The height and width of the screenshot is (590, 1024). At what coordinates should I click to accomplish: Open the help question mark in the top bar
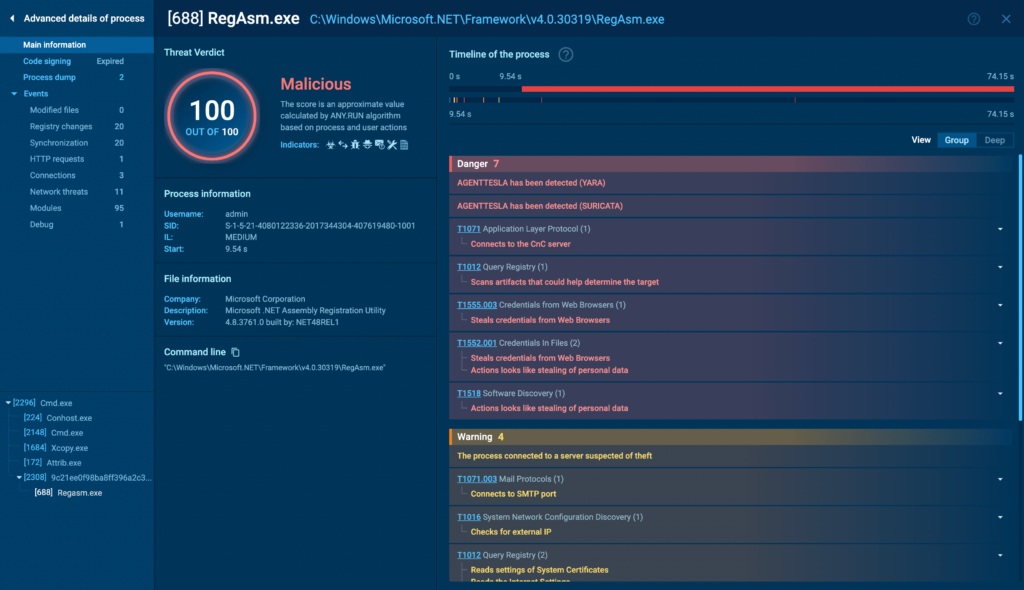click(973, 19)
